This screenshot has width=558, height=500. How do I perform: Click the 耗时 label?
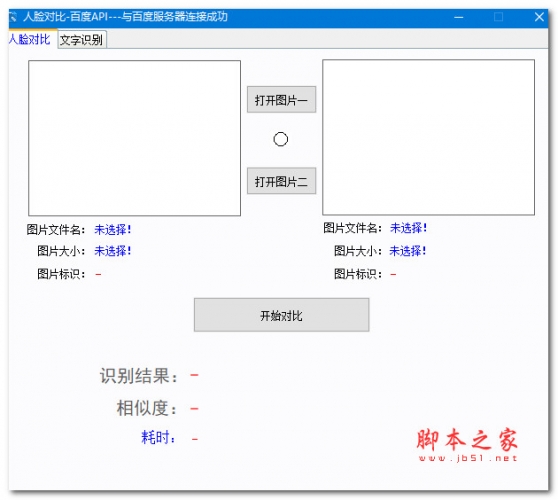click(x=158, y=437)
